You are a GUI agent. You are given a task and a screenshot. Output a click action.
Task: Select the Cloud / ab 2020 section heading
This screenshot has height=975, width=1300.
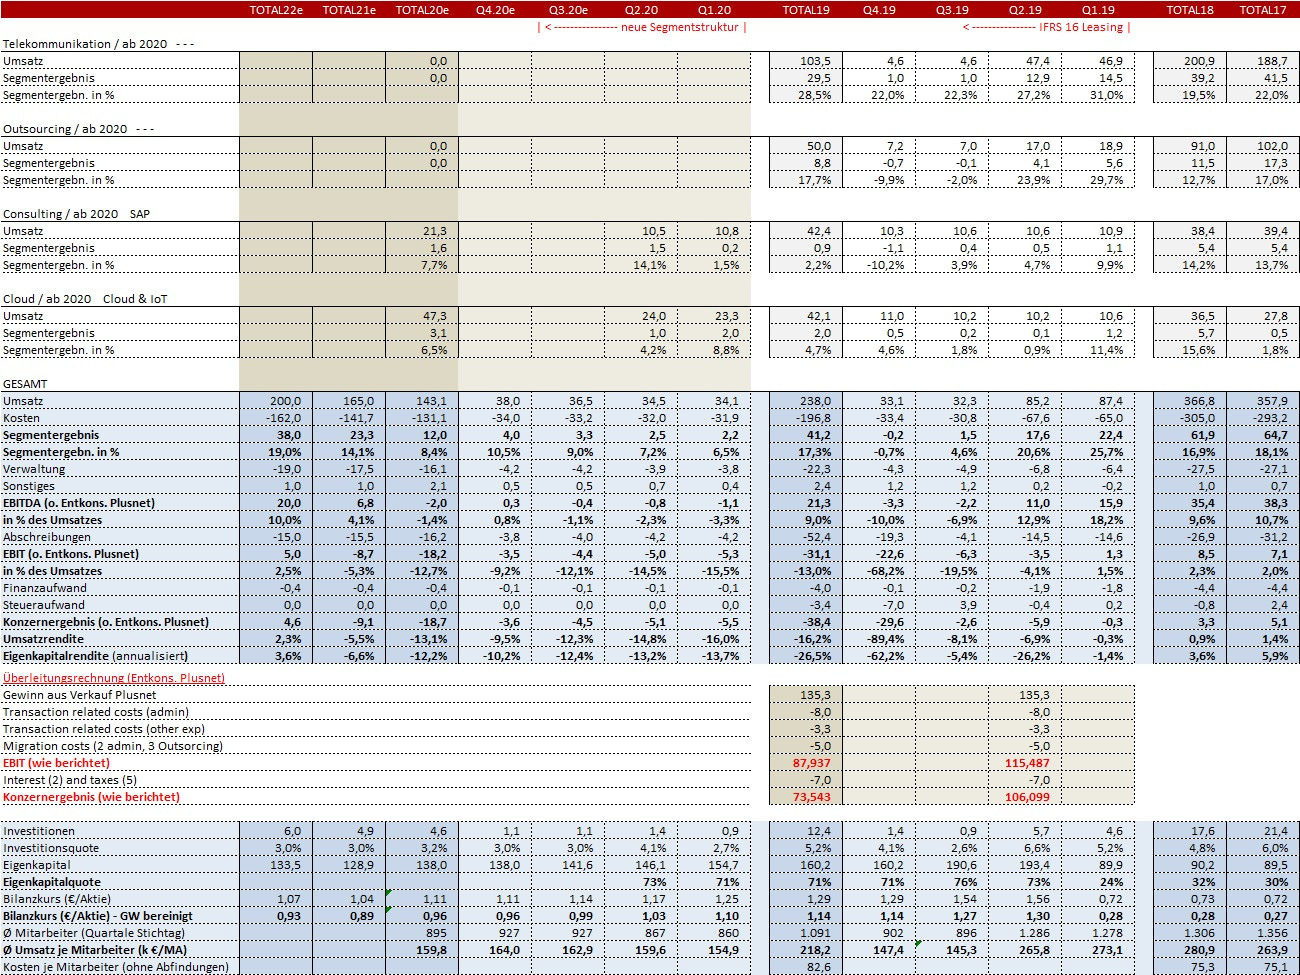pos(47,299)
